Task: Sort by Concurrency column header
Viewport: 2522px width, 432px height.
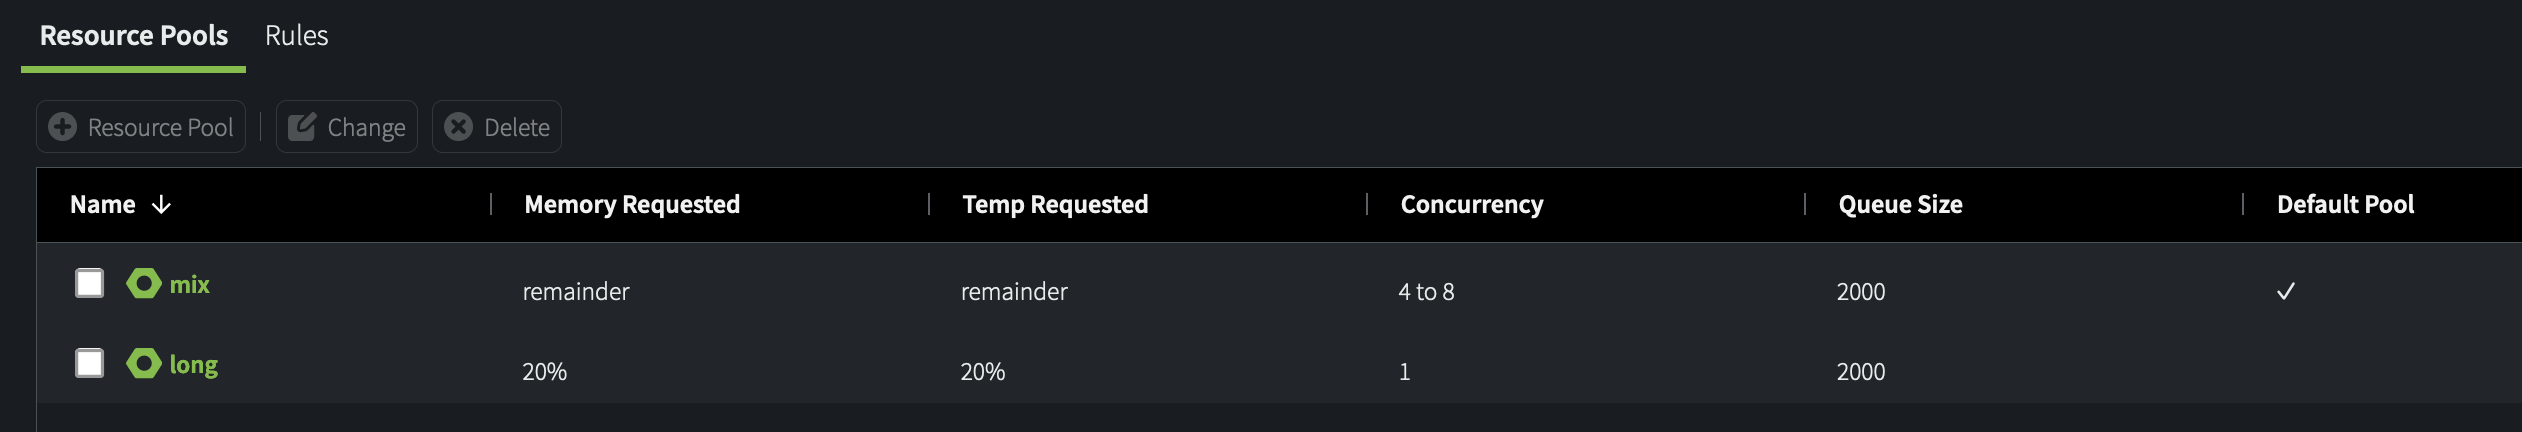Action: point(1471,205)
